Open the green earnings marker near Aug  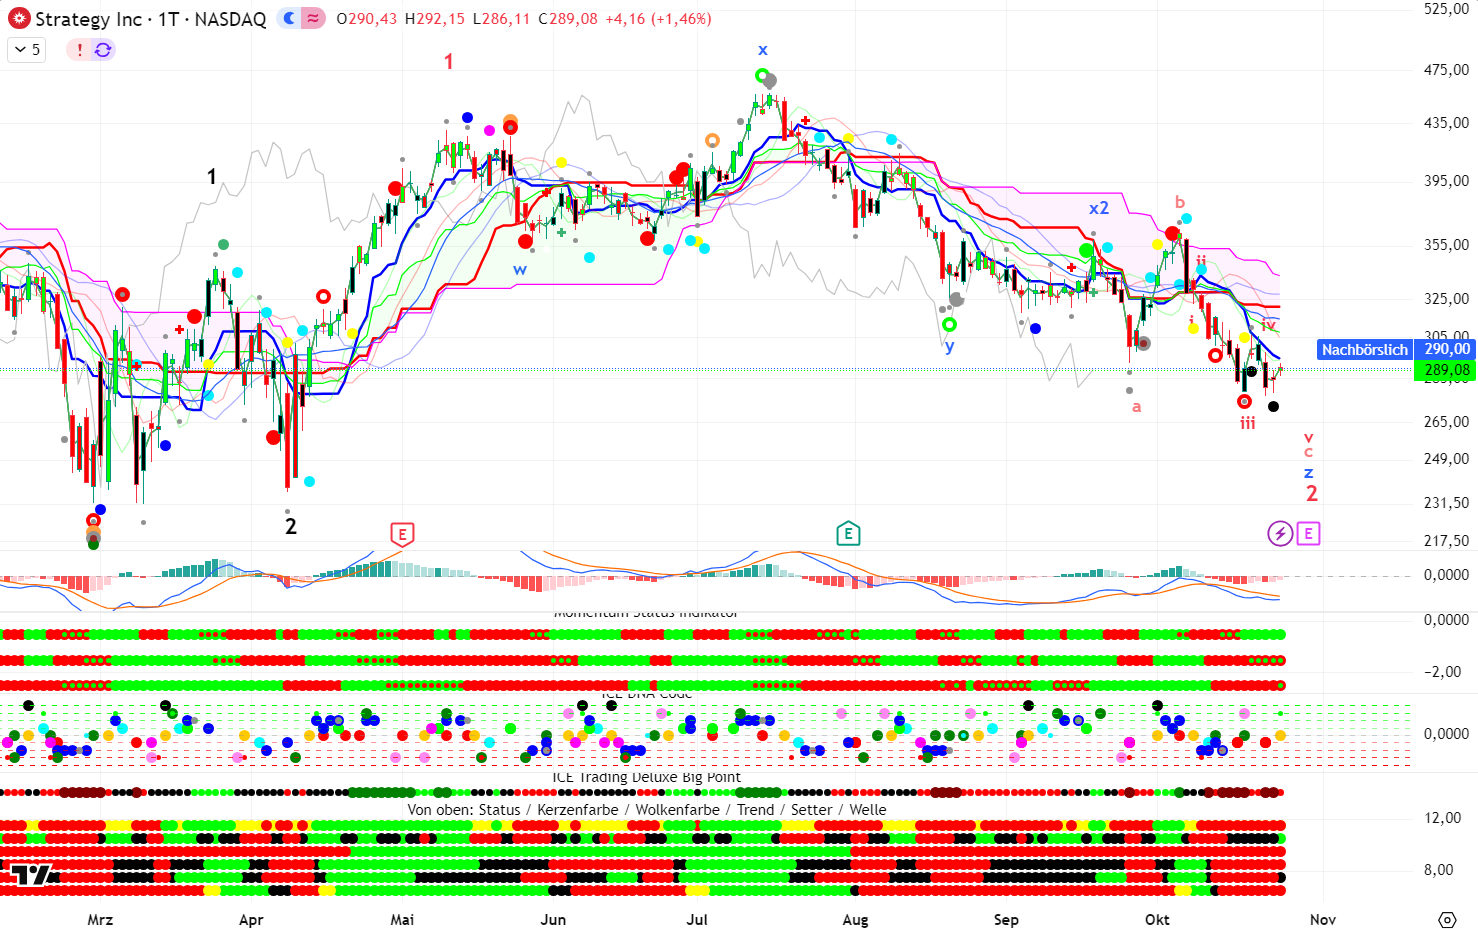coord(848,534)
